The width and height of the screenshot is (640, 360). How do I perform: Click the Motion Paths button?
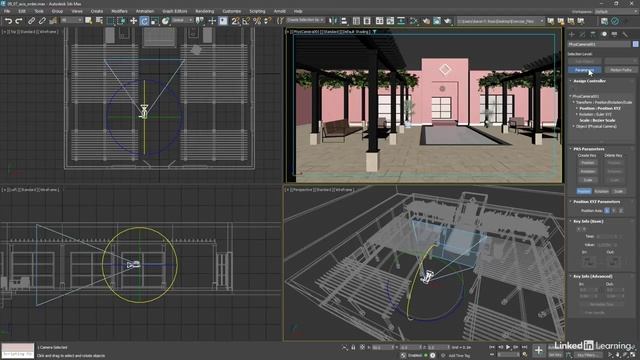point(621,70)
